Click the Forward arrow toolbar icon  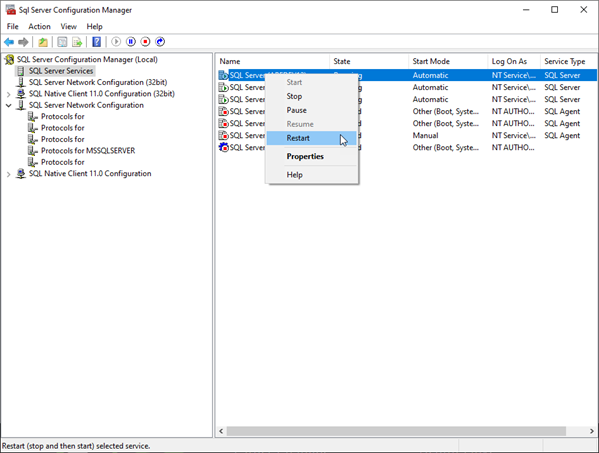23,42
